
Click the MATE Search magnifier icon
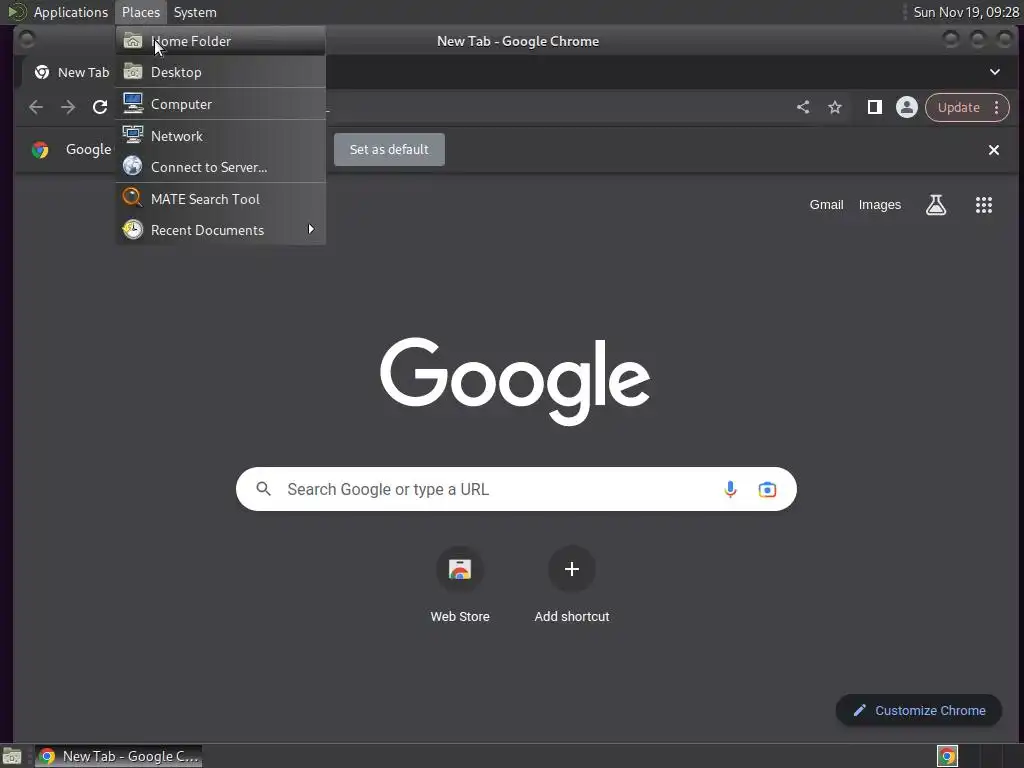pyautogui.click(x=133, y=197)
